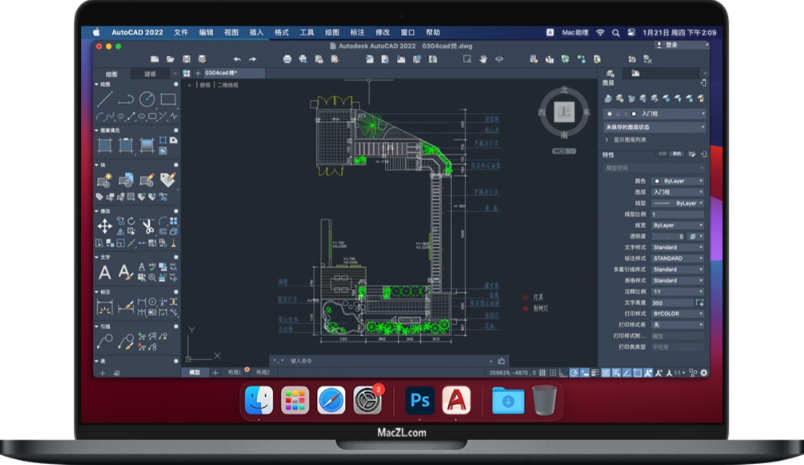Select the Array tool in Modify panel
804x465 pixels.
tap(174, 221)
